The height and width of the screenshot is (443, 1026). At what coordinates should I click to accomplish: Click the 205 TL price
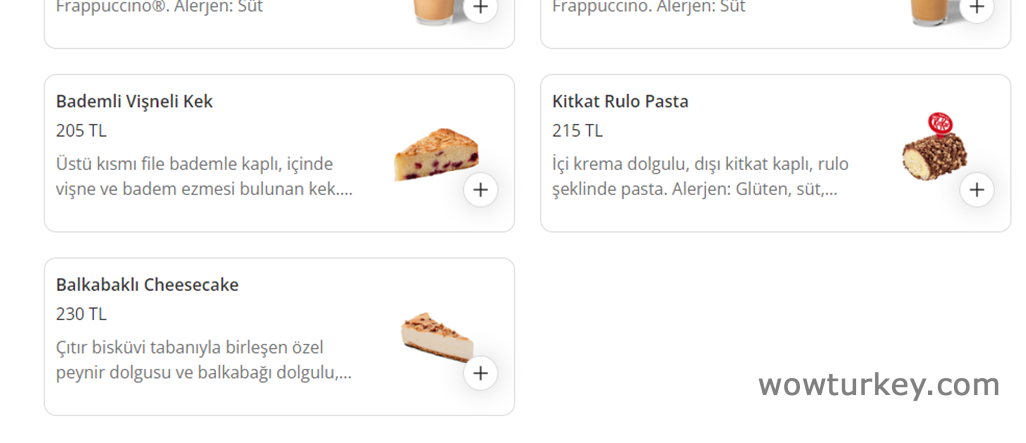click(x=81, y=131)
